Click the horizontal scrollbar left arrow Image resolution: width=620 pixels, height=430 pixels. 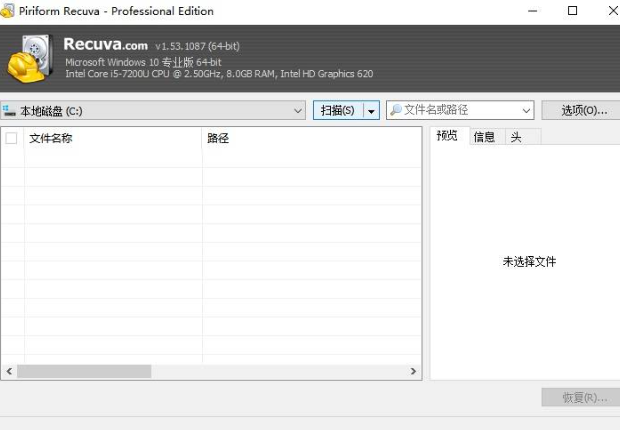[x=9, y=371]
